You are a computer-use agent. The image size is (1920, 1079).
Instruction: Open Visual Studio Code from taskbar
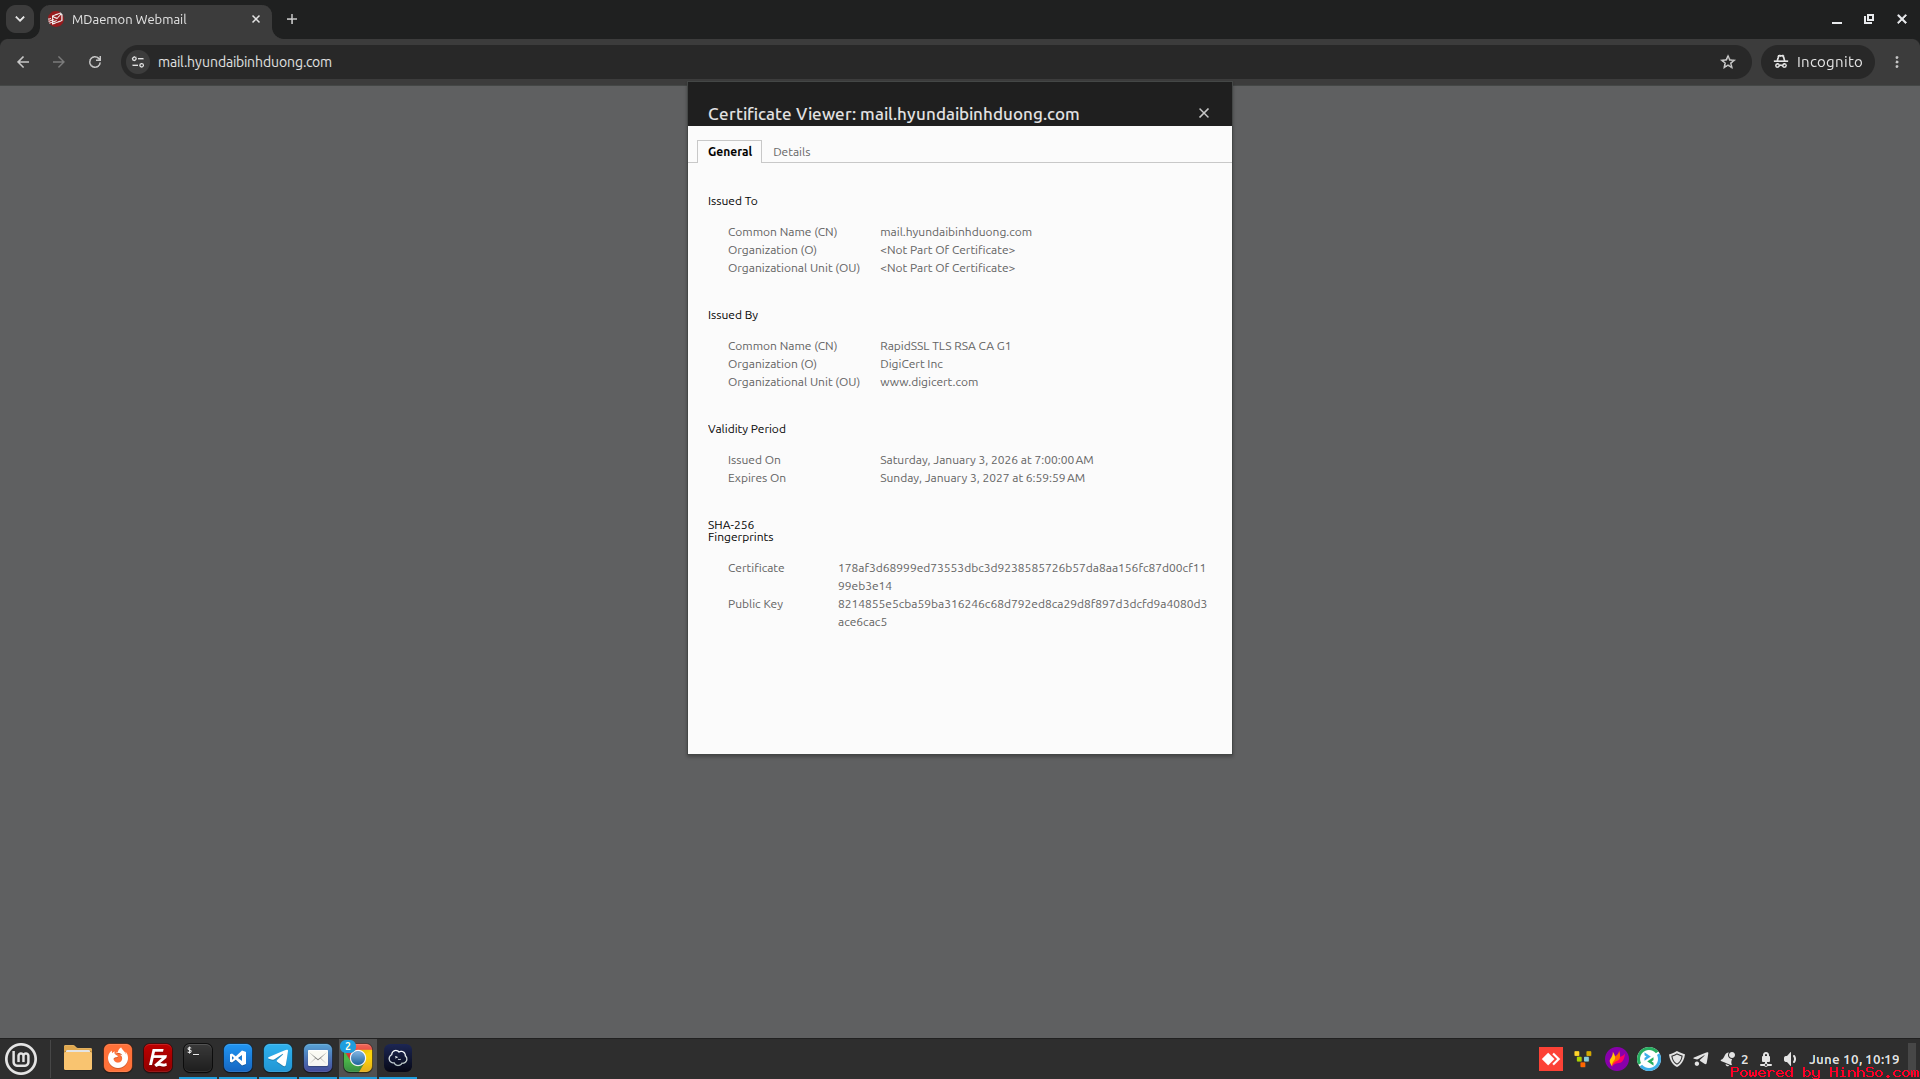tap(238, 1058)
